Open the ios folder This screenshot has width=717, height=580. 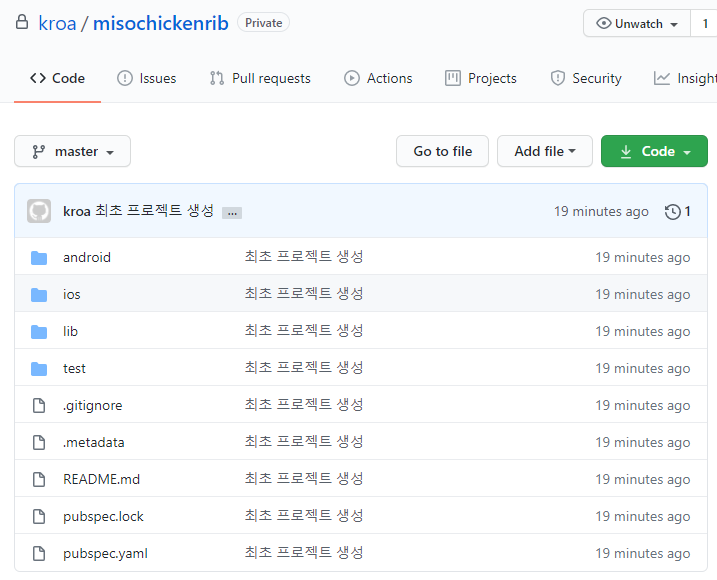(72, 295)
